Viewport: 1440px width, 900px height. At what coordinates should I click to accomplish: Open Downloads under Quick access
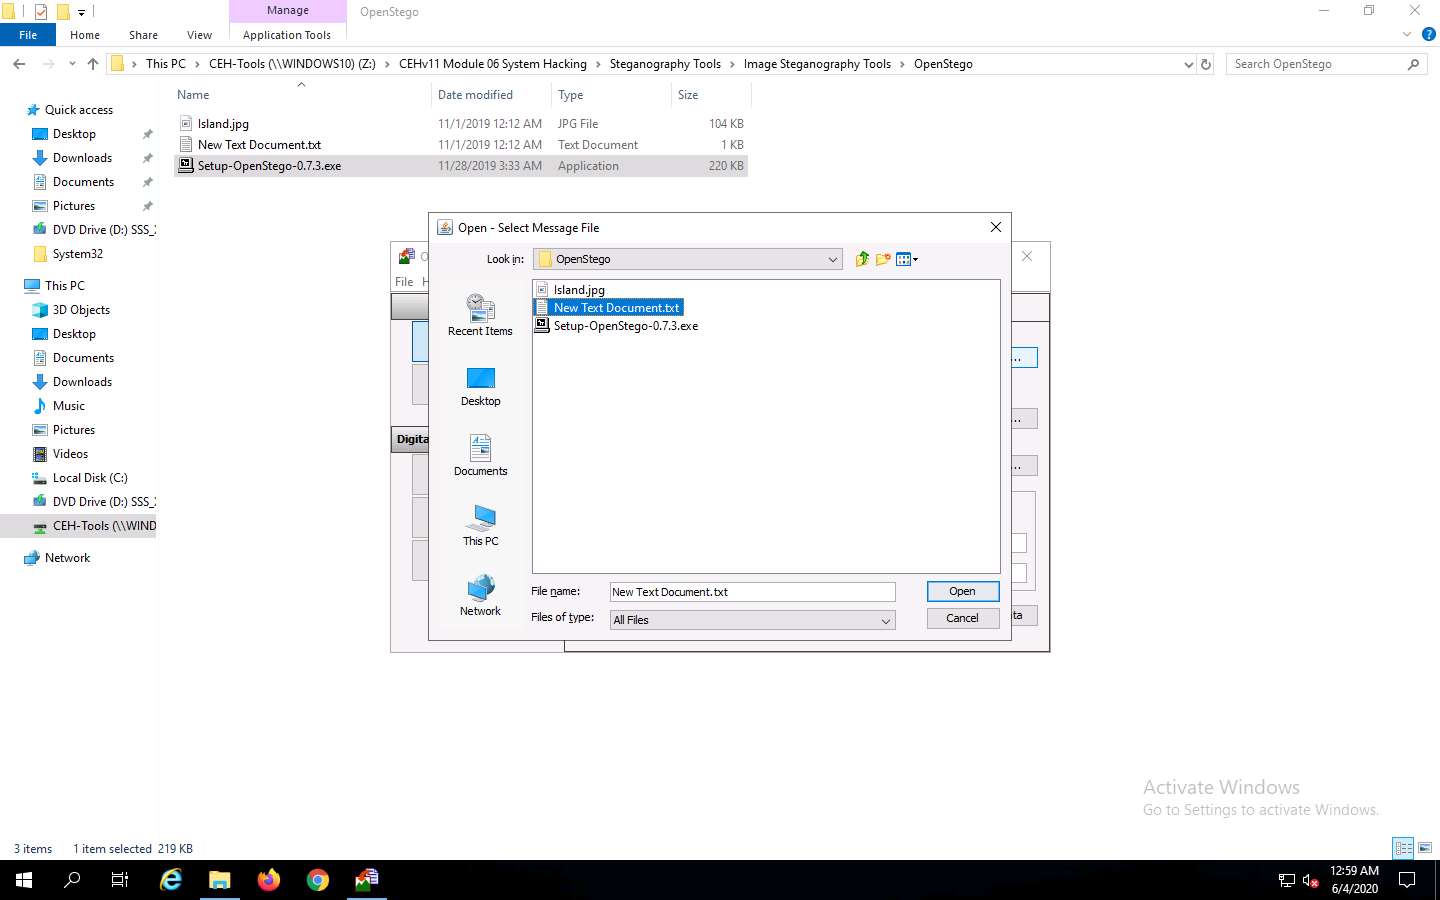point(82,158)
